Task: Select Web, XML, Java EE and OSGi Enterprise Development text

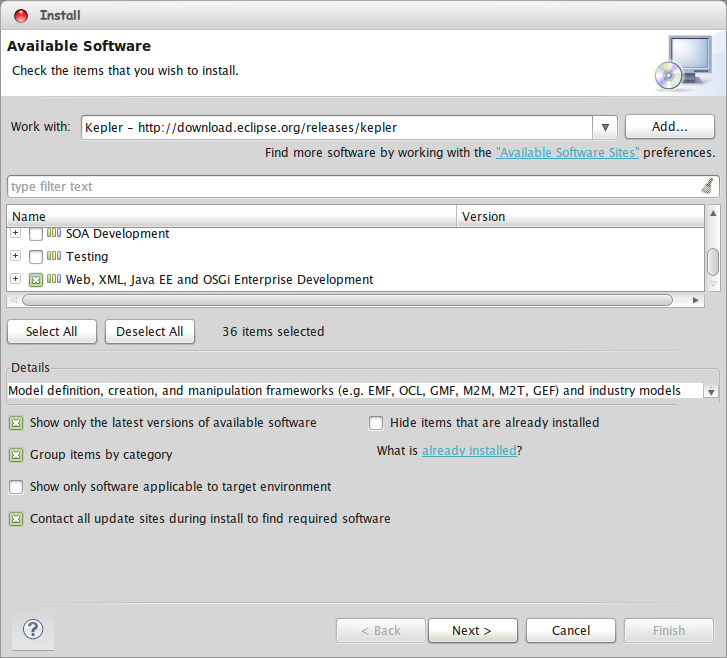Action: click(219, 280)
